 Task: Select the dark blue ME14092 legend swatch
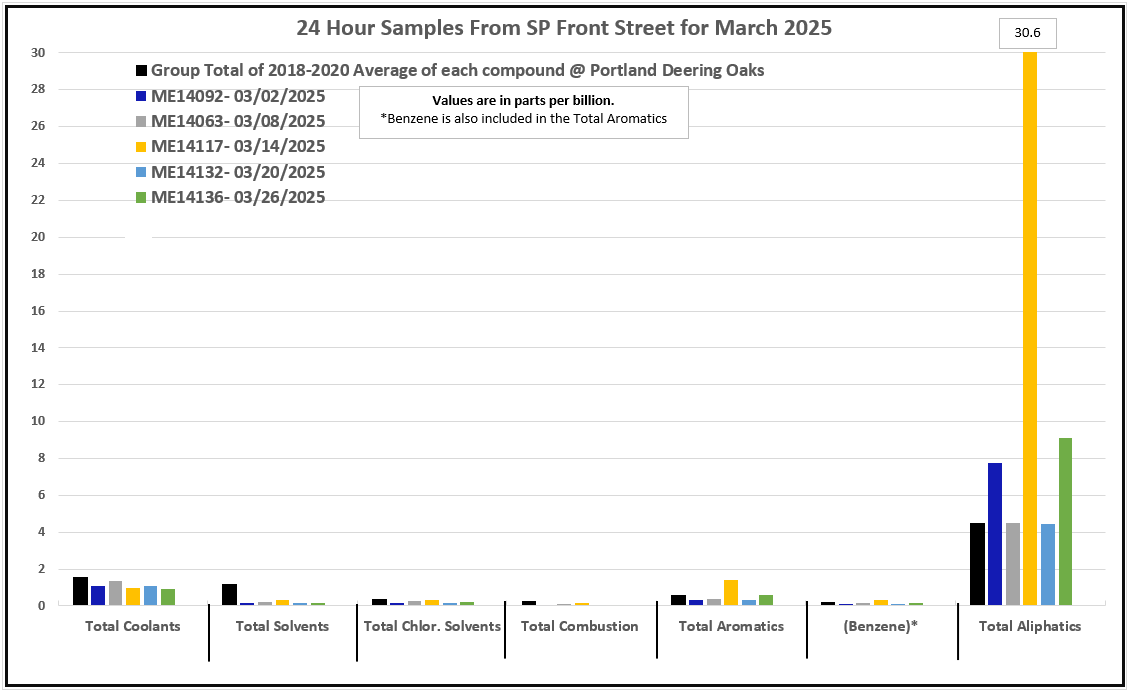142,97
